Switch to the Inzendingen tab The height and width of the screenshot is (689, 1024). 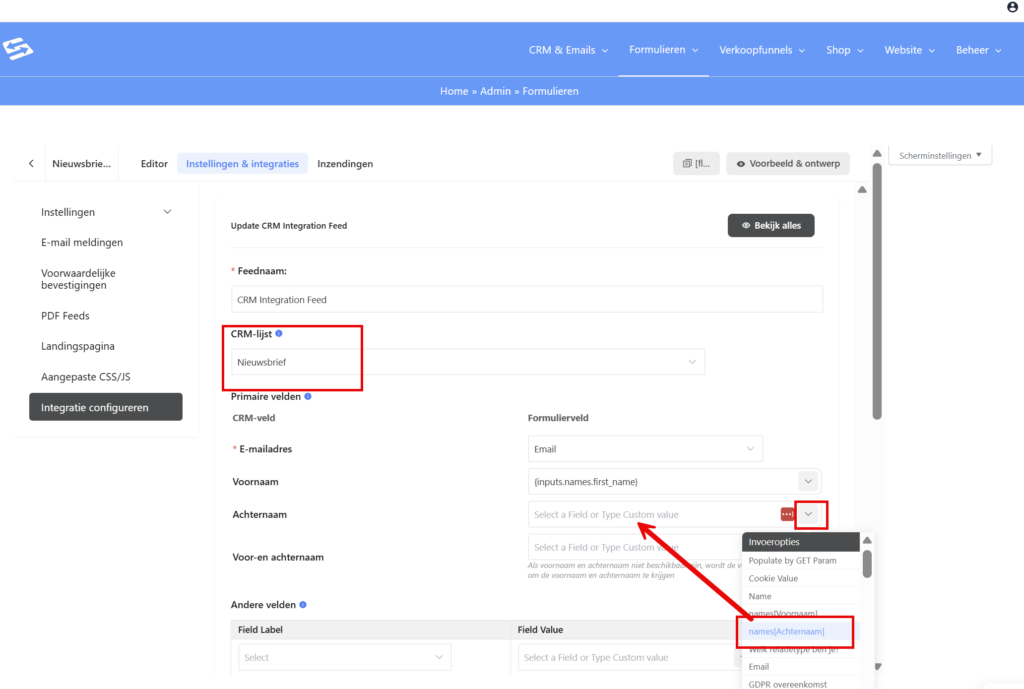click(345, 164)
